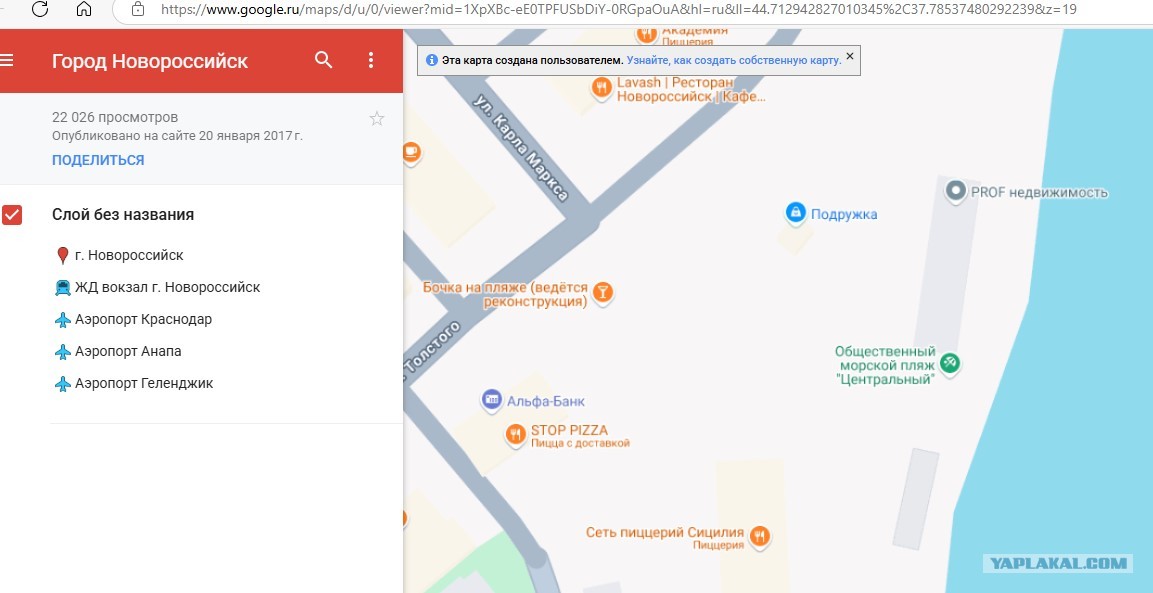Open the three-dot options menu
The width and height of the screenshot is (1153, 593).
click(371, 60)
